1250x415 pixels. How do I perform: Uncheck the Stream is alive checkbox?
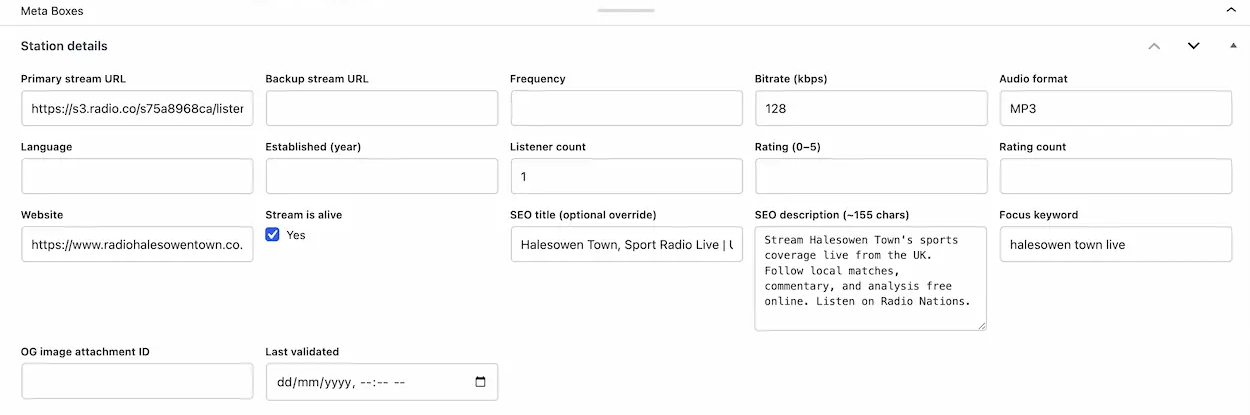pos(272,235)
